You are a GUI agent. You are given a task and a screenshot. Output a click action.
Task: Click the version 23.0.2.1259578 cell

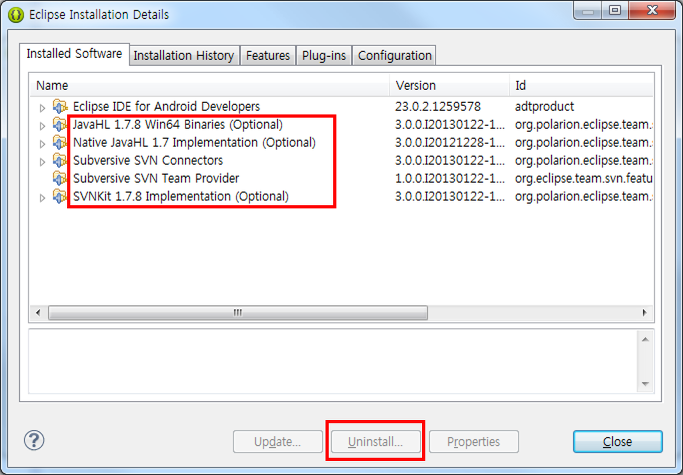point(438,107)
